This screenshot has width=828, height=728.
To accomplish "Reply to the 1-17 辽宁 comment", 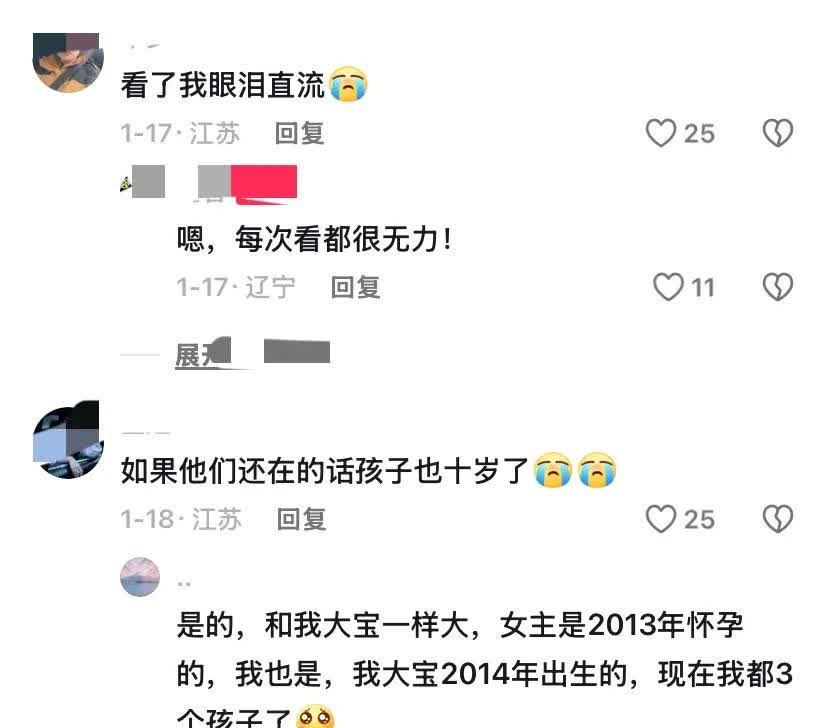I will (x=355, y=288).
